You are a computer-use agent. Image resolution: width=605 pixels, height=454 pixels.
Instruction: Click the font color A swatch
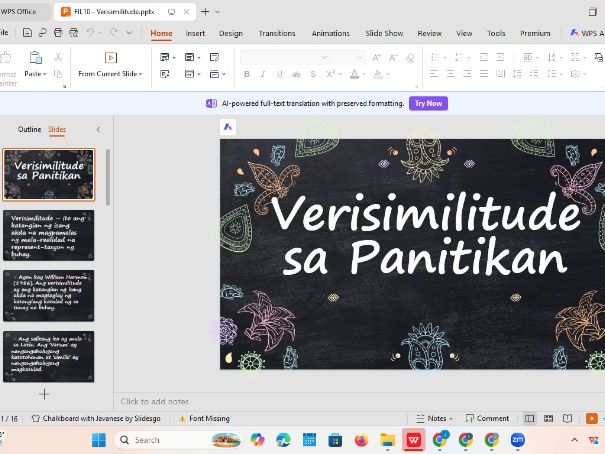pyautogui.click(x=354, y=74)
